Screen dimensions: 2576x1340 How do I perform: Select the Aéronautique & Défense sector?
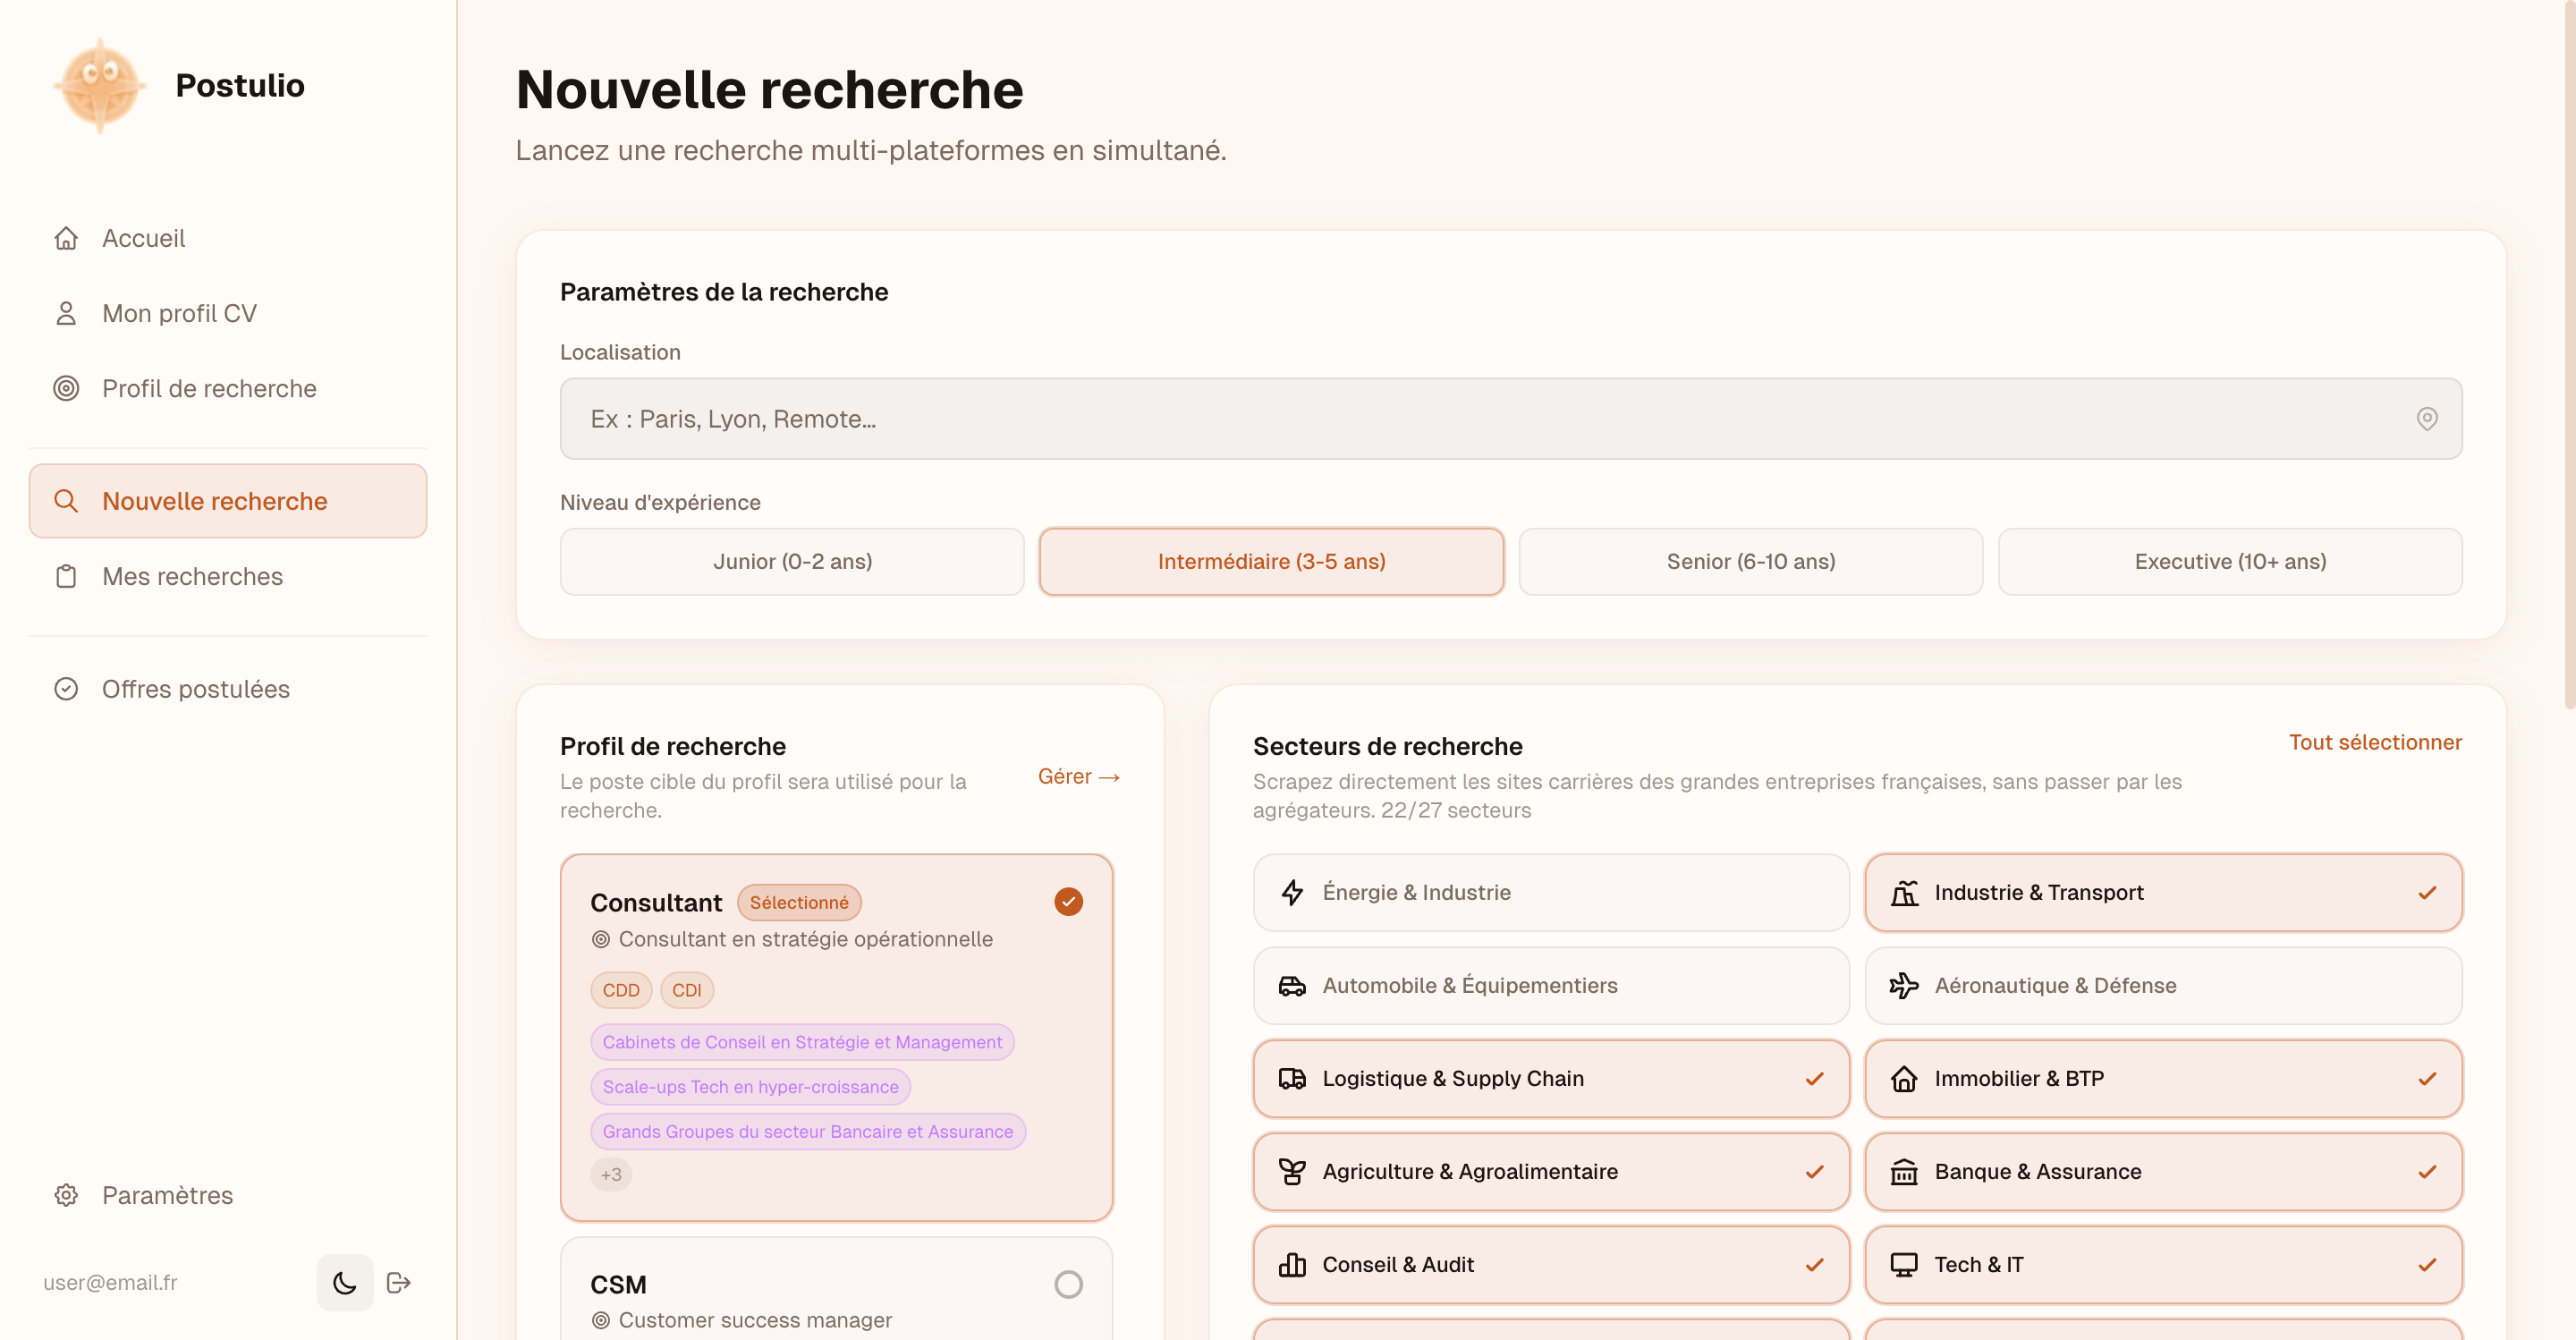coord(2163,985)
